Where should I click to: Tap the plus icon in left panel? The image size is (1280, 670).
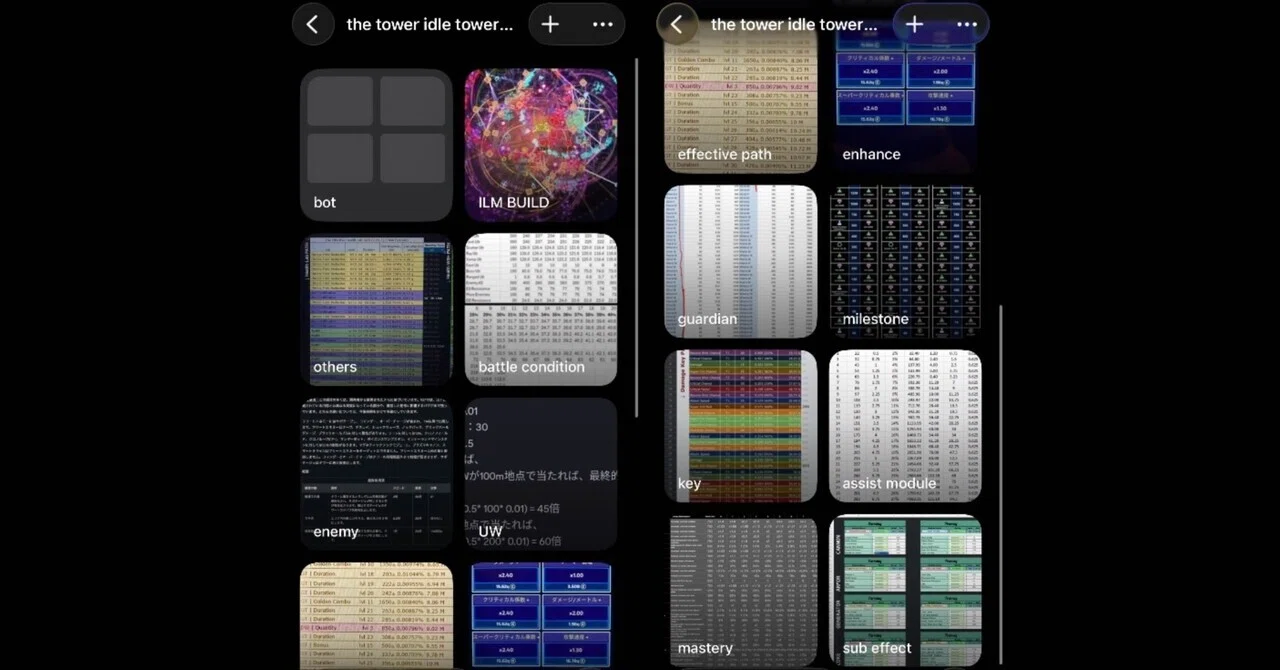(550, 24)
